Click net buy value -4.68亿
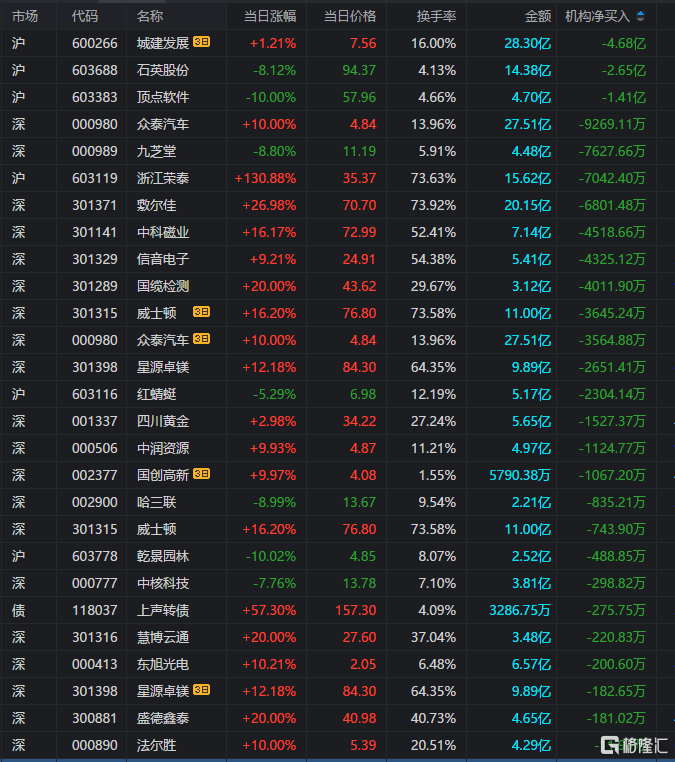 (x=624, y=43)
